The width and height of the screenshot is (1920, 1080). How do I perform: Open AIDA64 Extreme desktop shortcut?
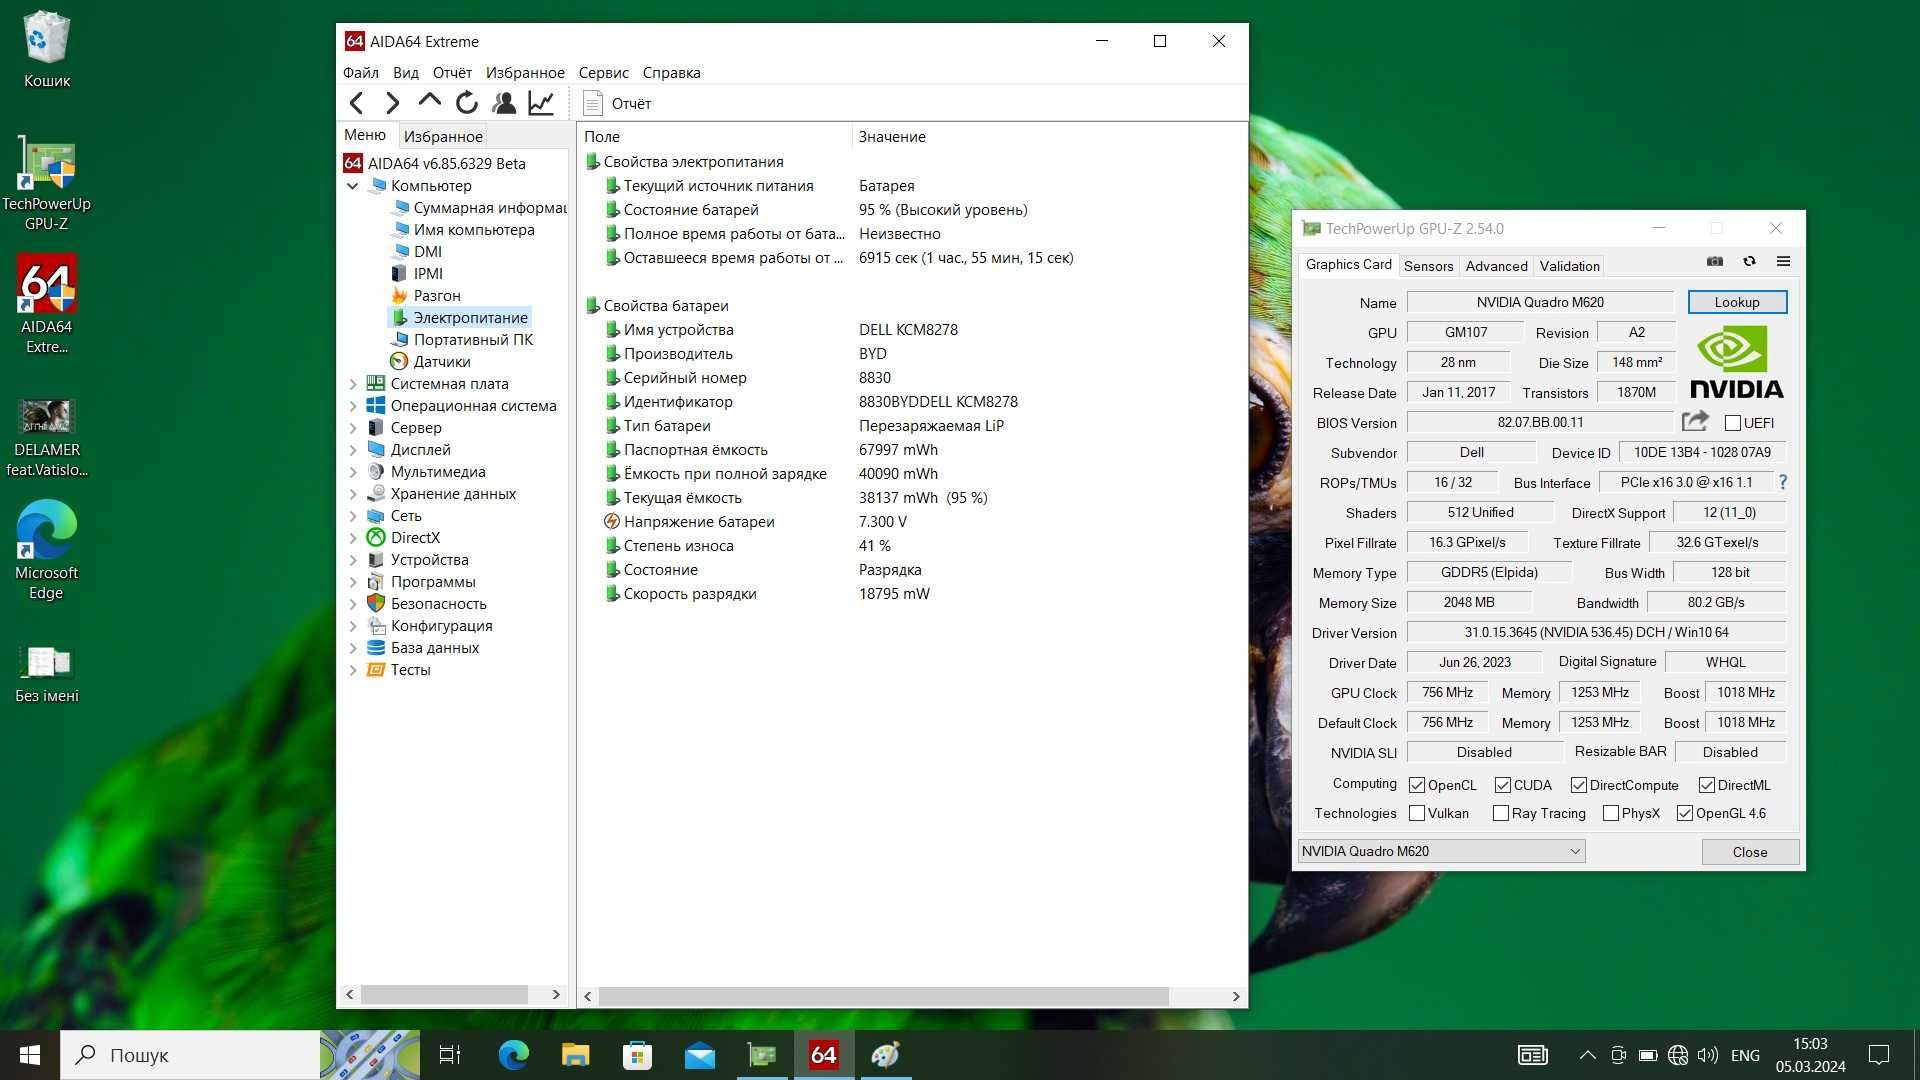(x=46, y=304)
